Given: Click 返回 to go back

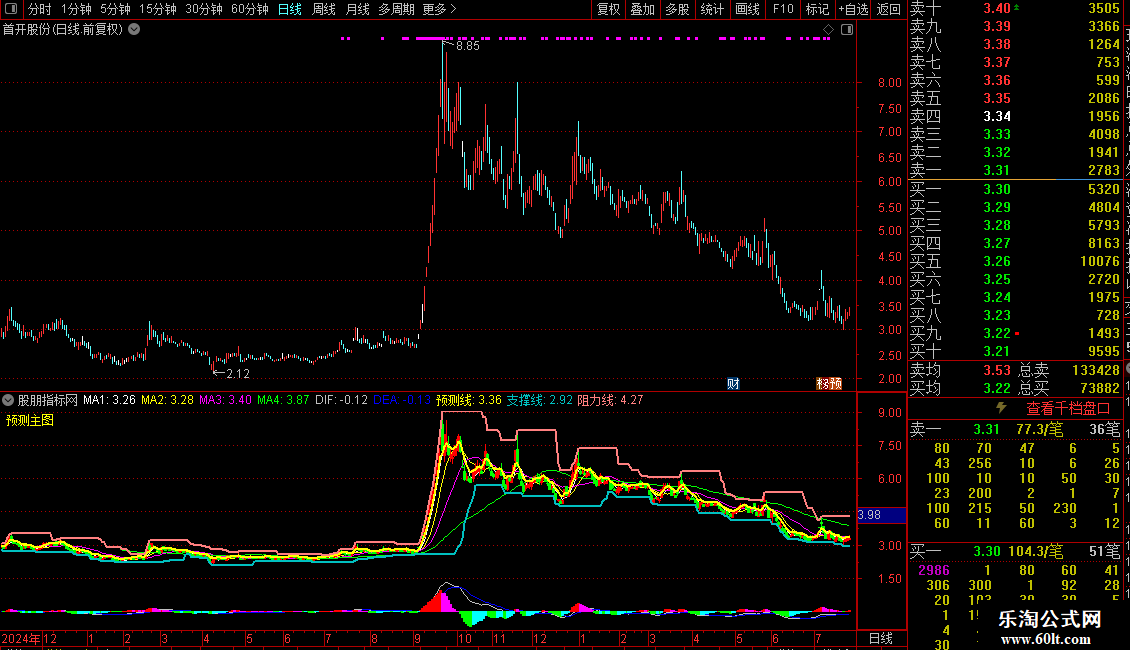Looking at the screenshot, I should (x=889, y=9).
